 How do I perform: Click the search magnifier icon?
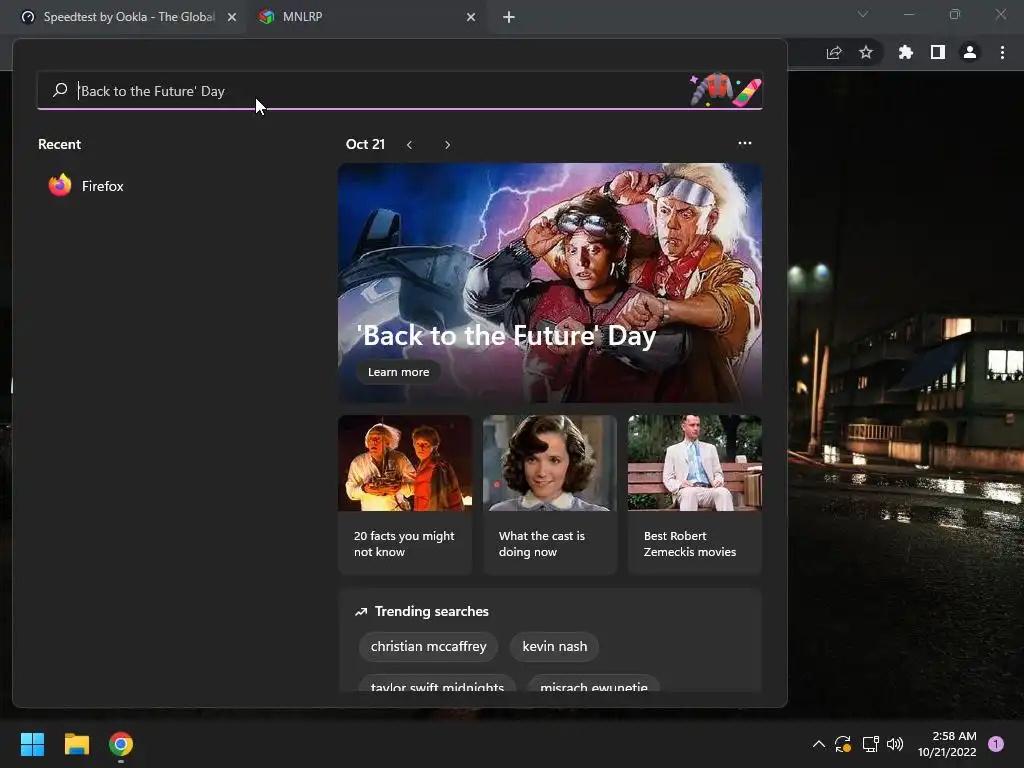tap(60, 90)
